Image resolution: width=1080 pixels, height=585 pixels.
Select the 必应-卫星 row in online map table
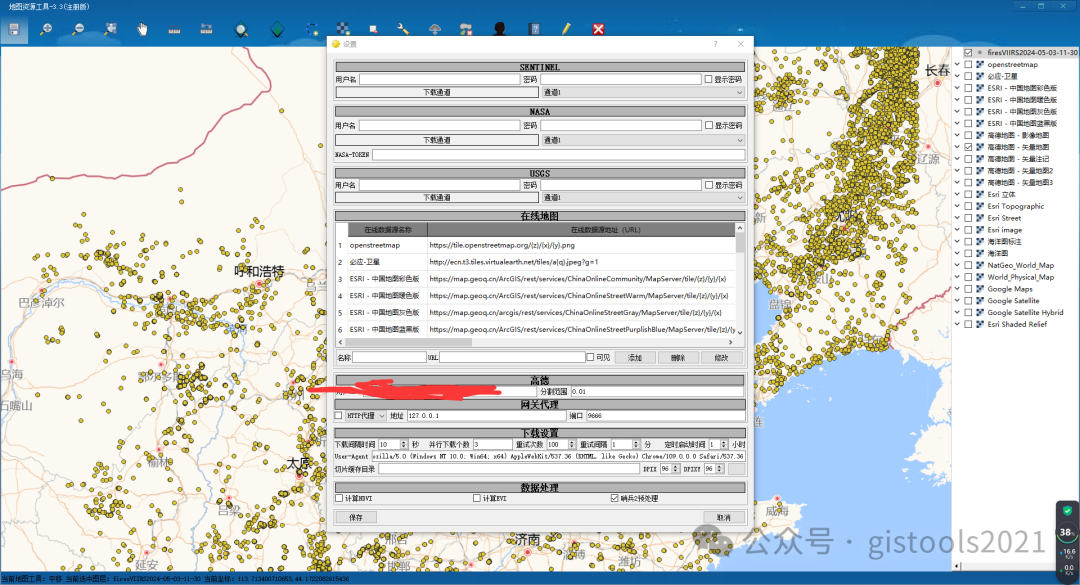point(535,262)
